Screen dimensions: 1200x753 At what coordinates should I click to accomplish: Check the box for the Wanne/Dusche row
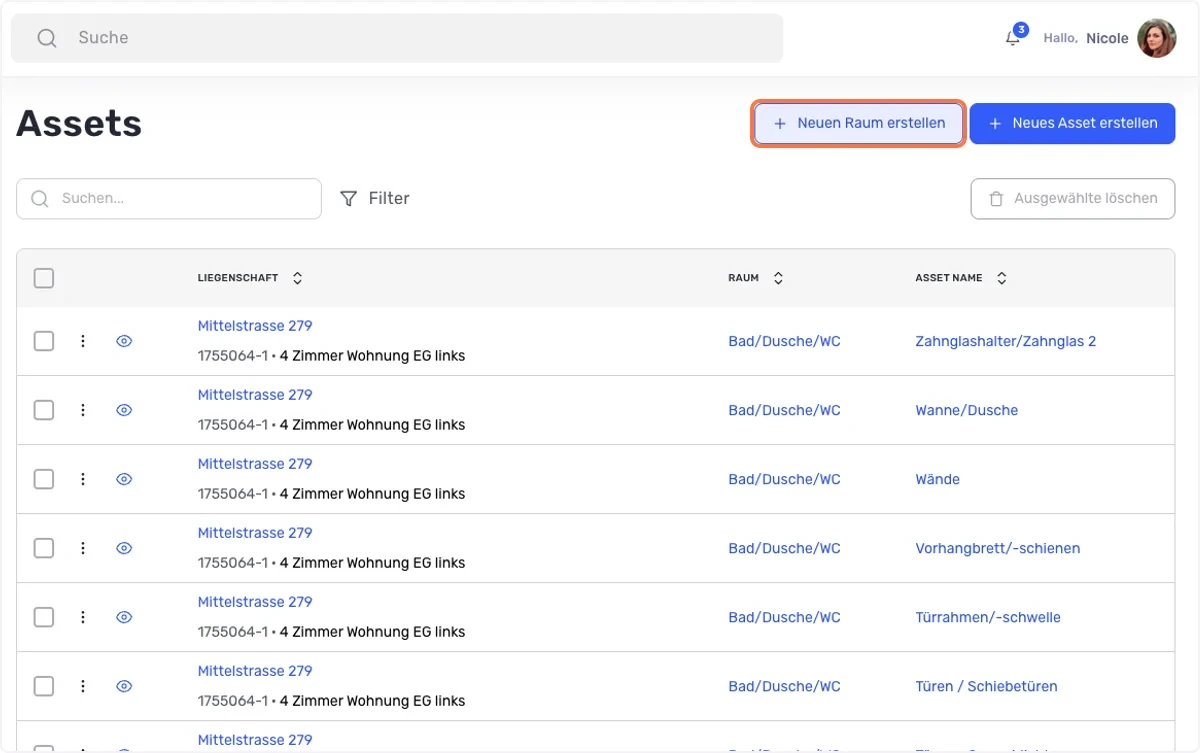tap(44, 410)
